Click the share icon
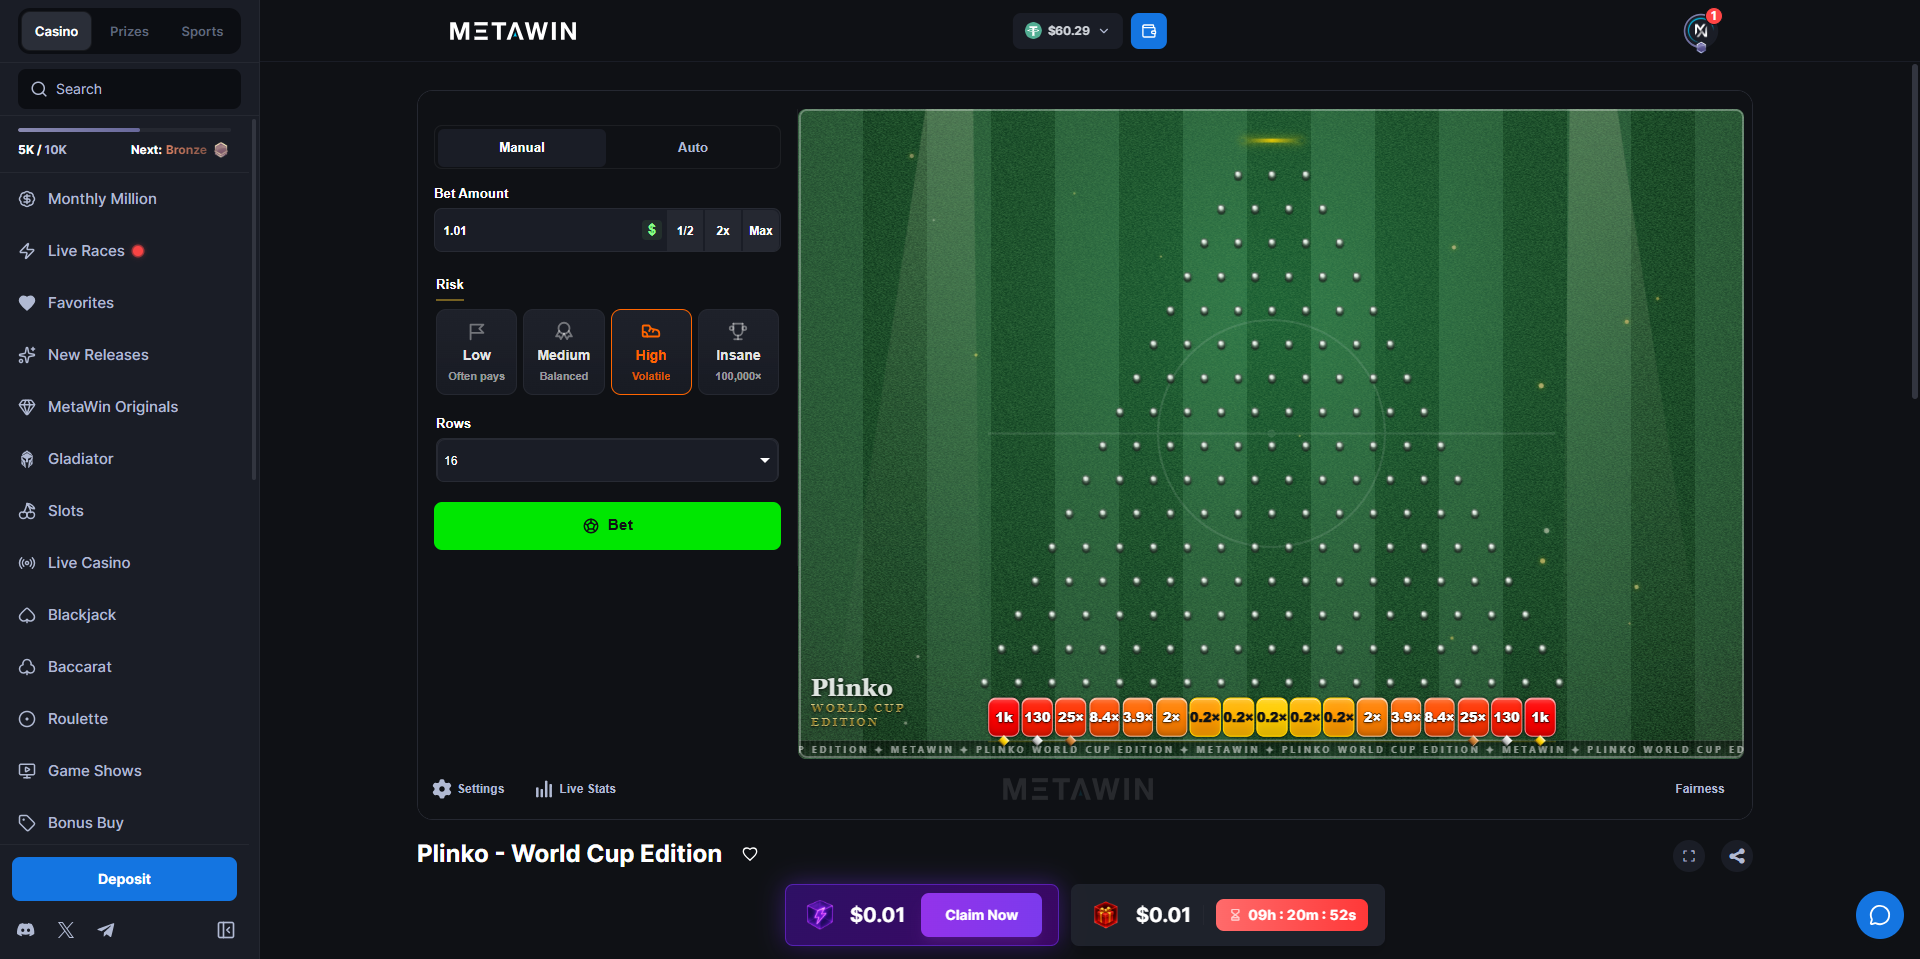This screenshot has height=959, width=1920. tap(1737, 856)
